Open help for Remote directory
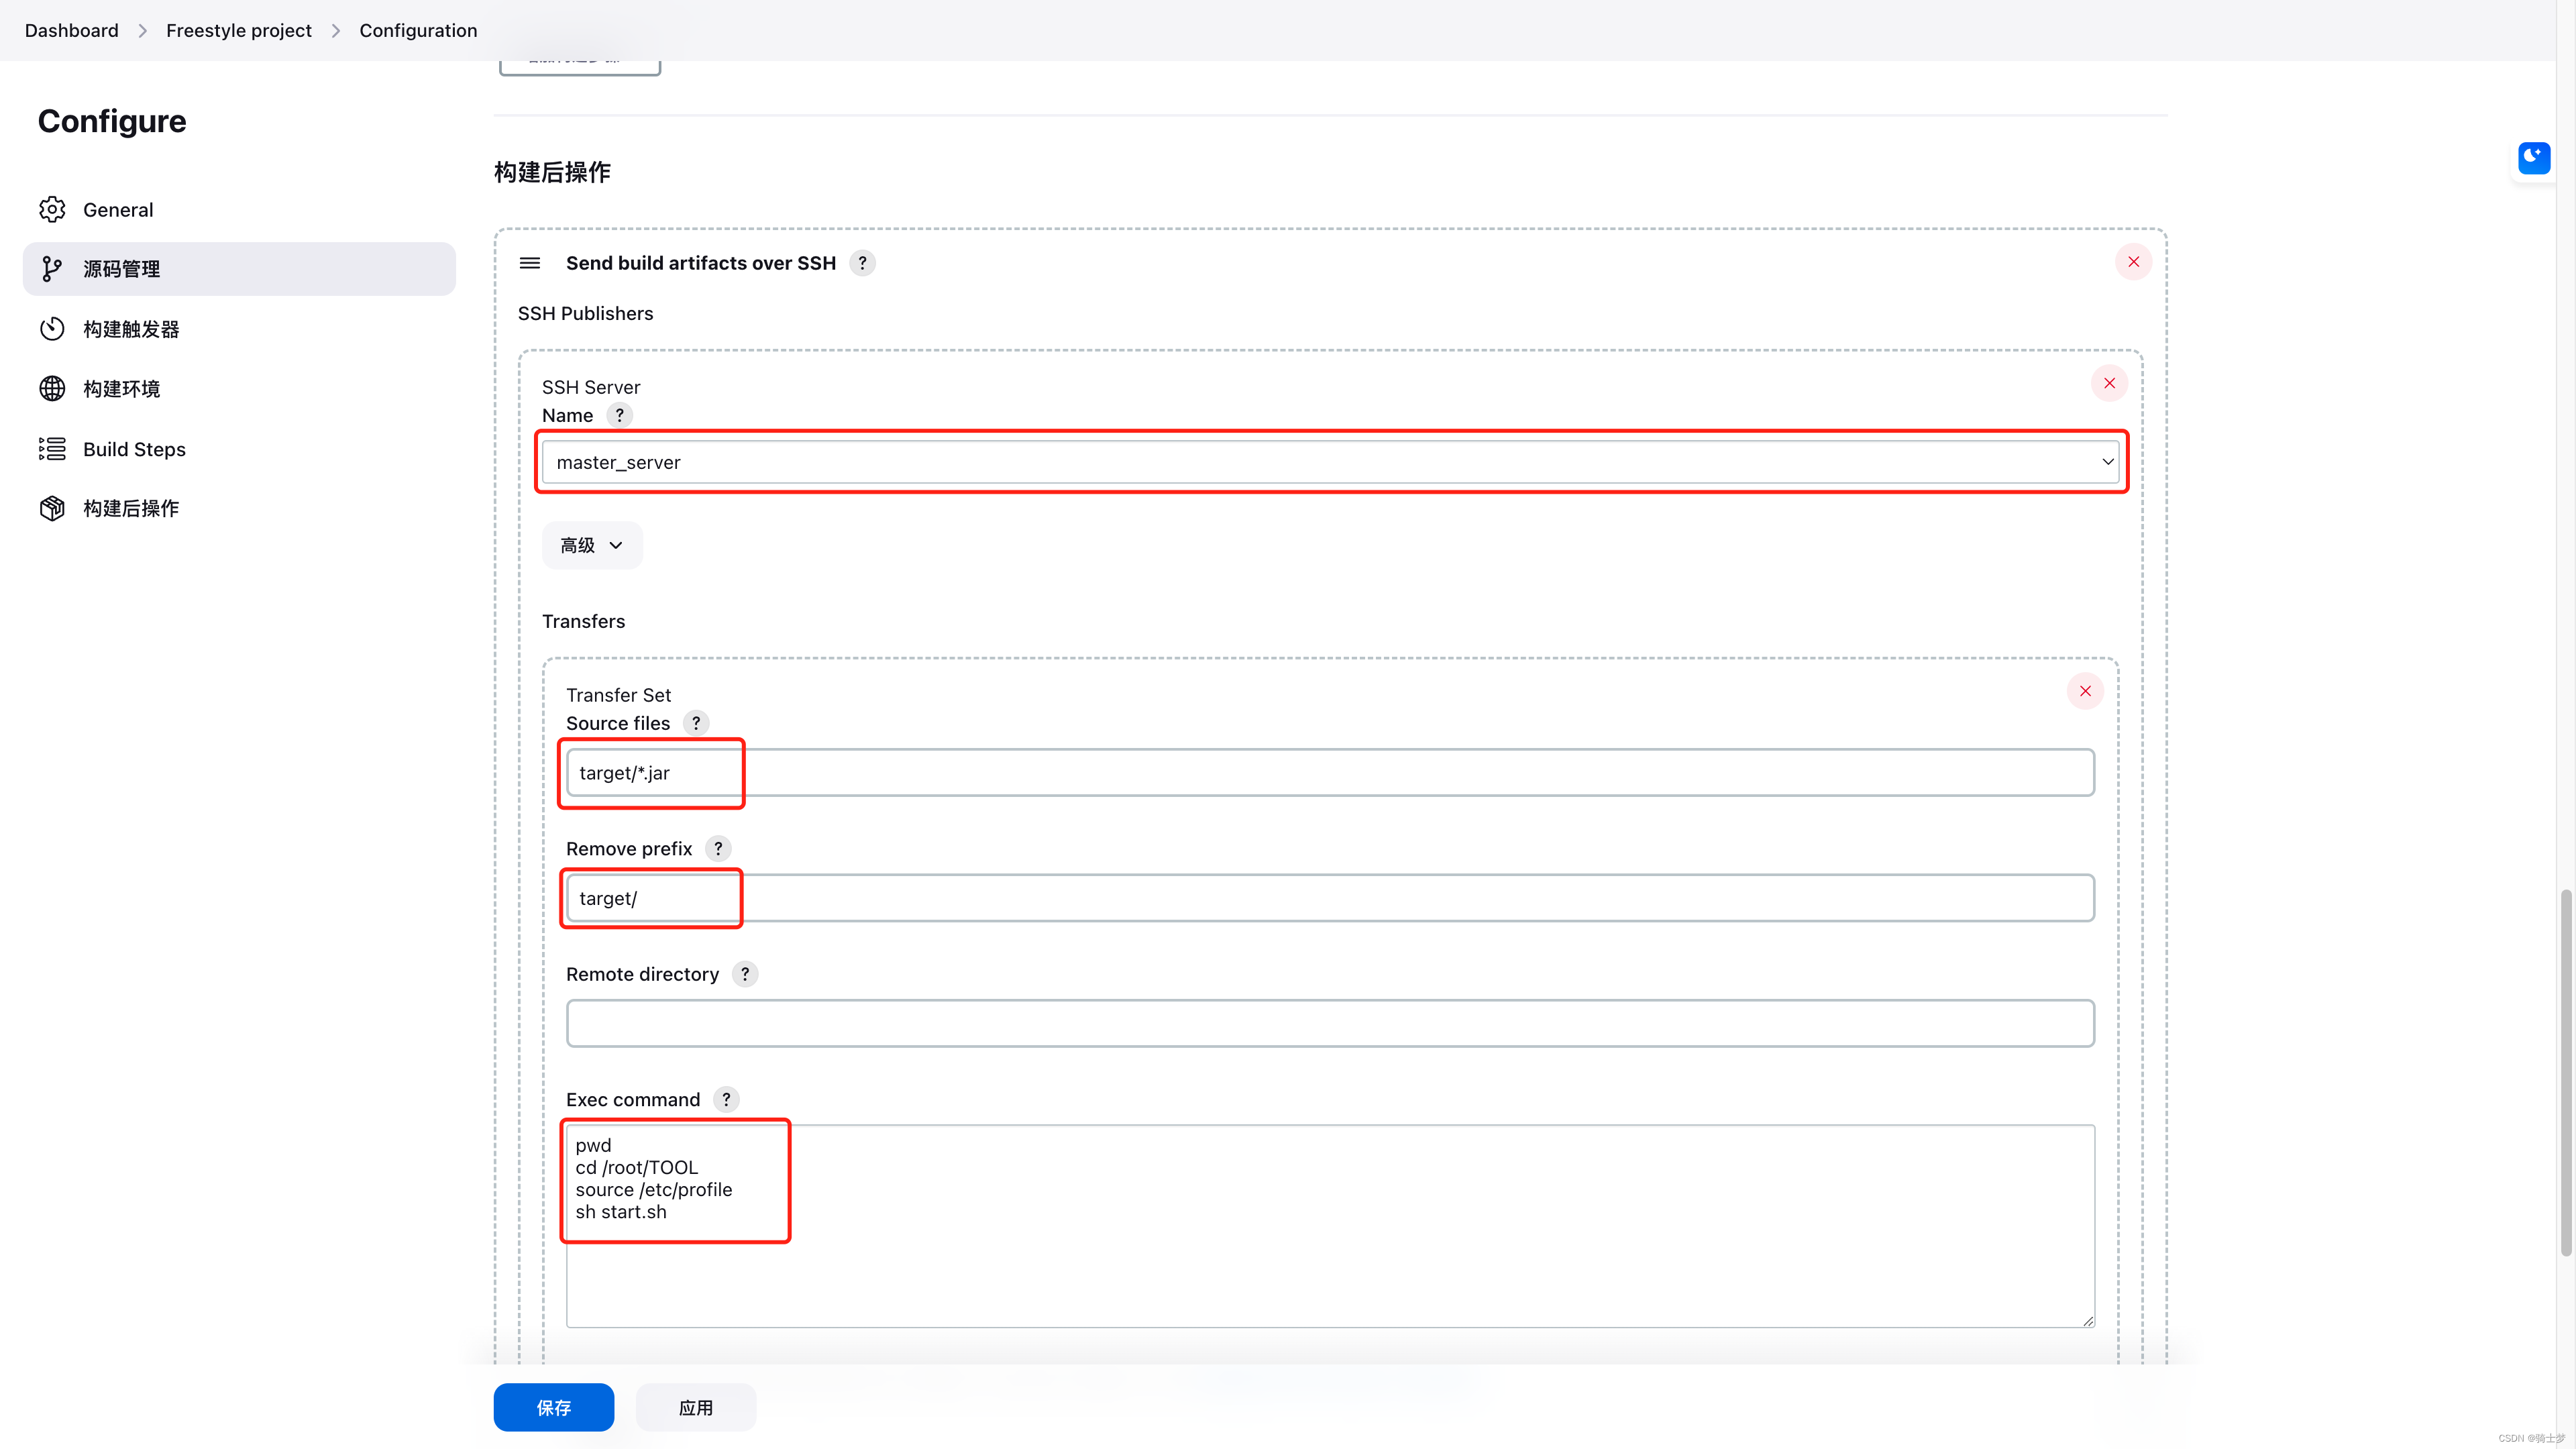 pyautogui.click(x=745, y=974)
